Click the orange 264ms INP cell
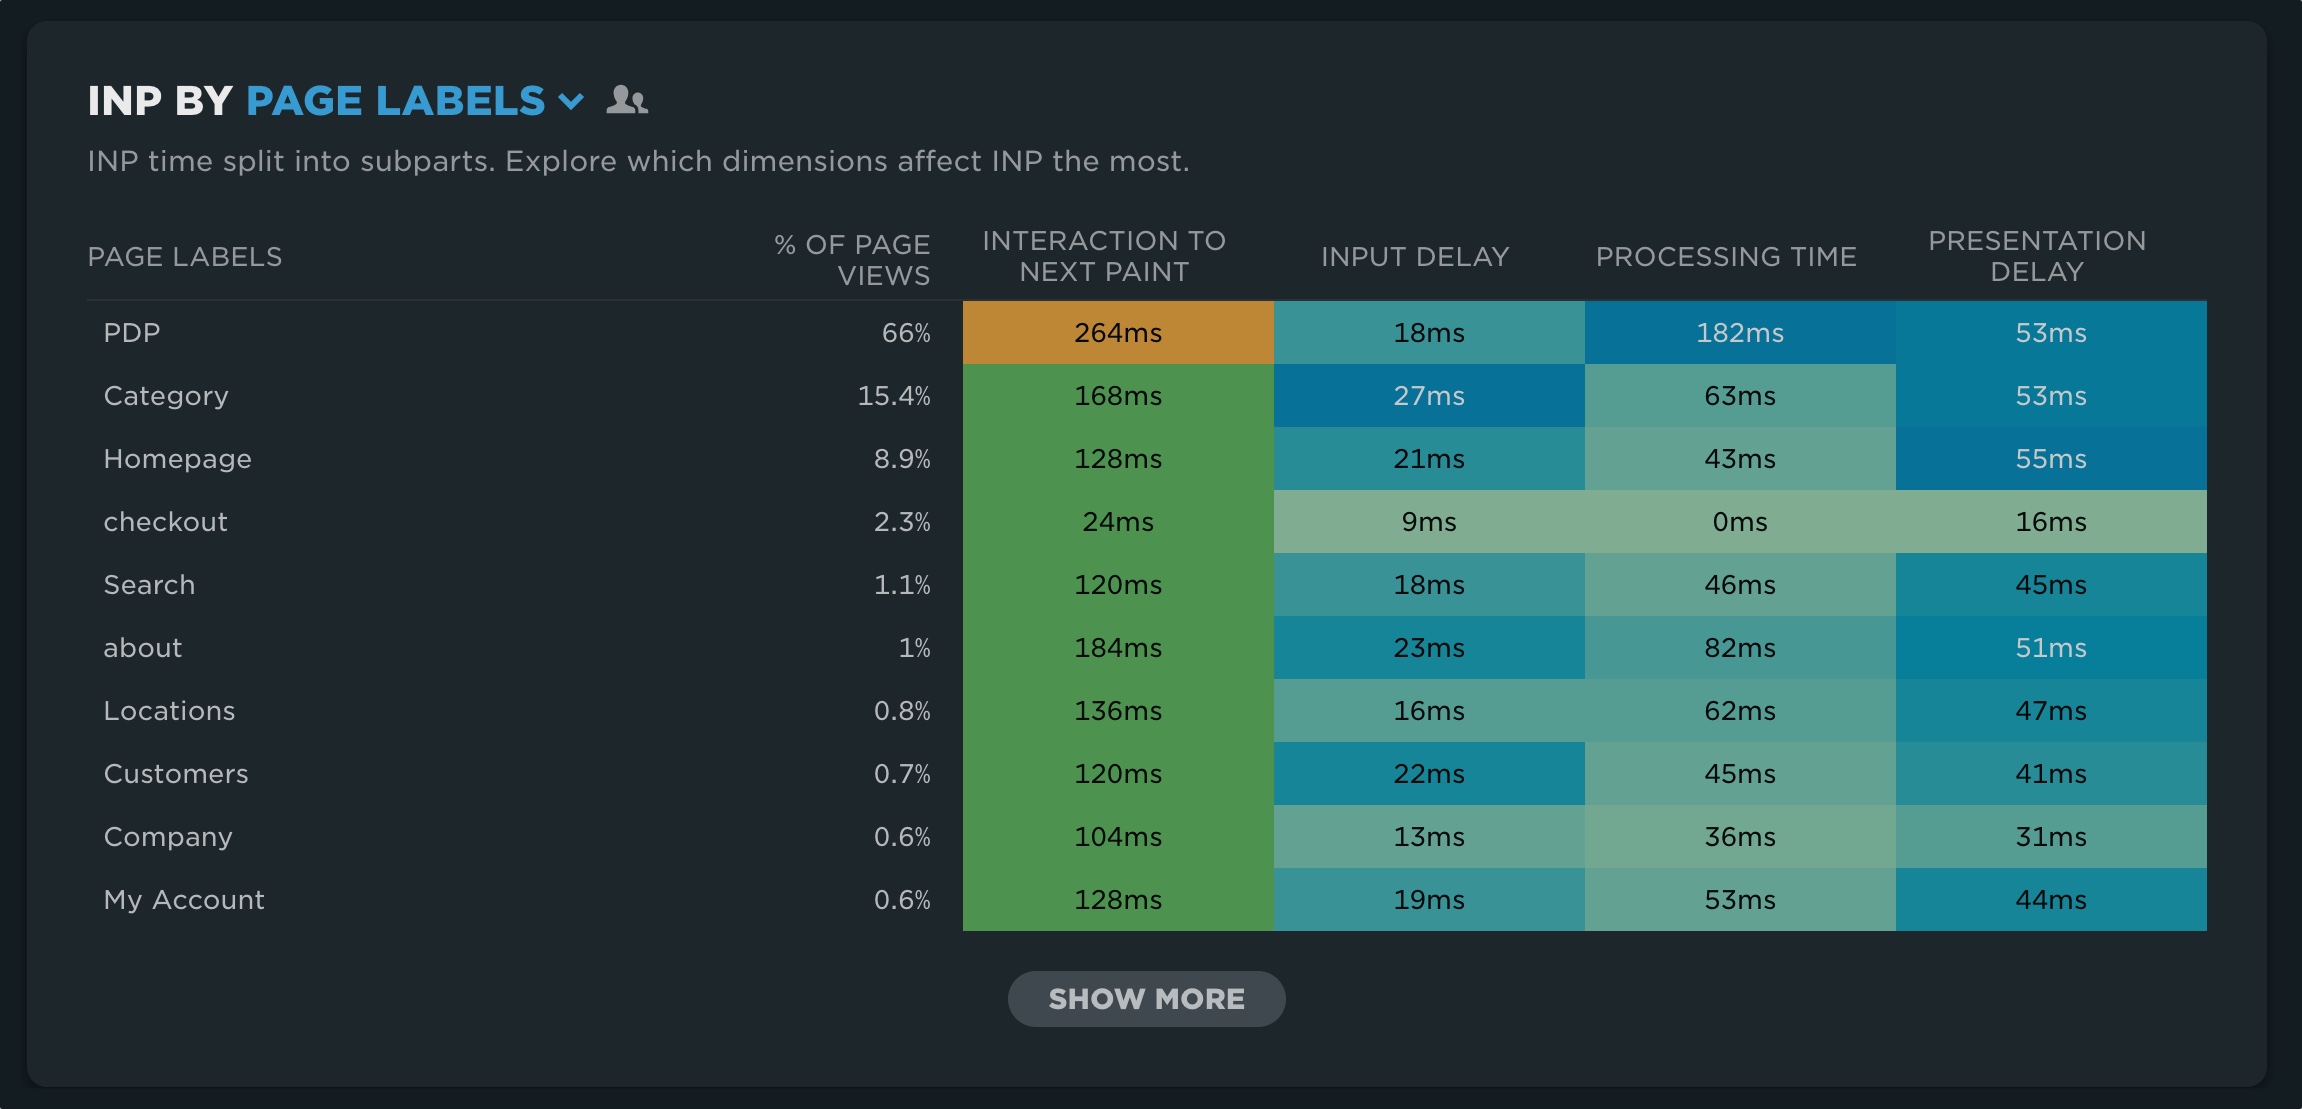 1117,333
